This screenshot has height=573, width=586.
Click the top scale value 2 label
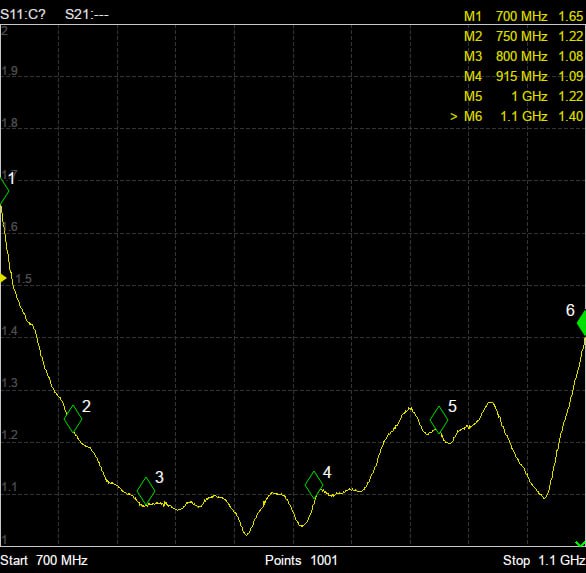pyautogui.click(x=4, y=31)
